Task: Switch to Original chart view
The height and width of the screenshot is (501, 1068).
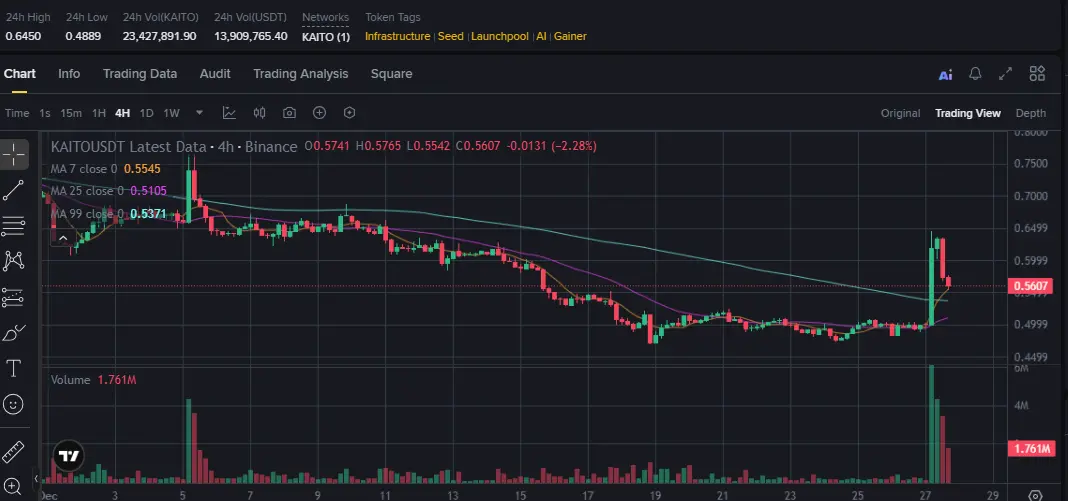Action: [900, 113]
